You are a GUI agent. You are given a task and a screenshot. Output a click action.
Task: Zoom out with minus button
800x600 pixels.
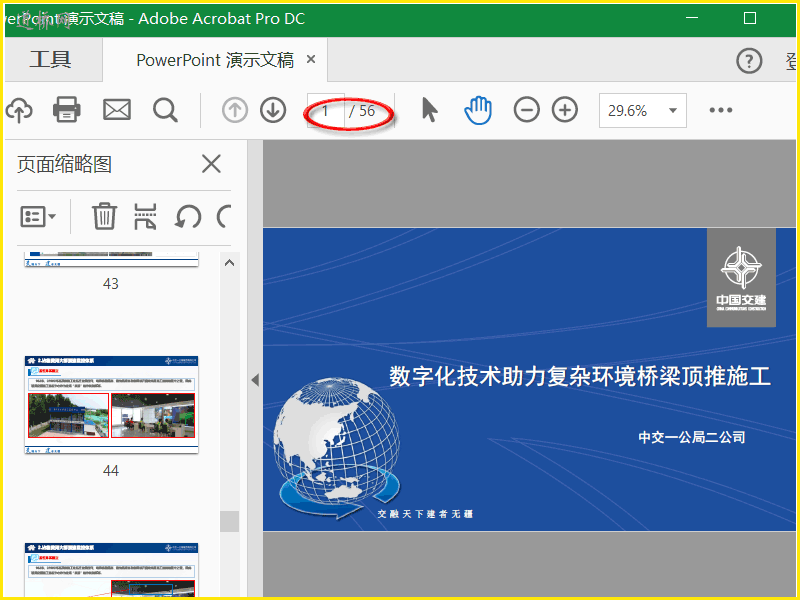coord(527,110)
